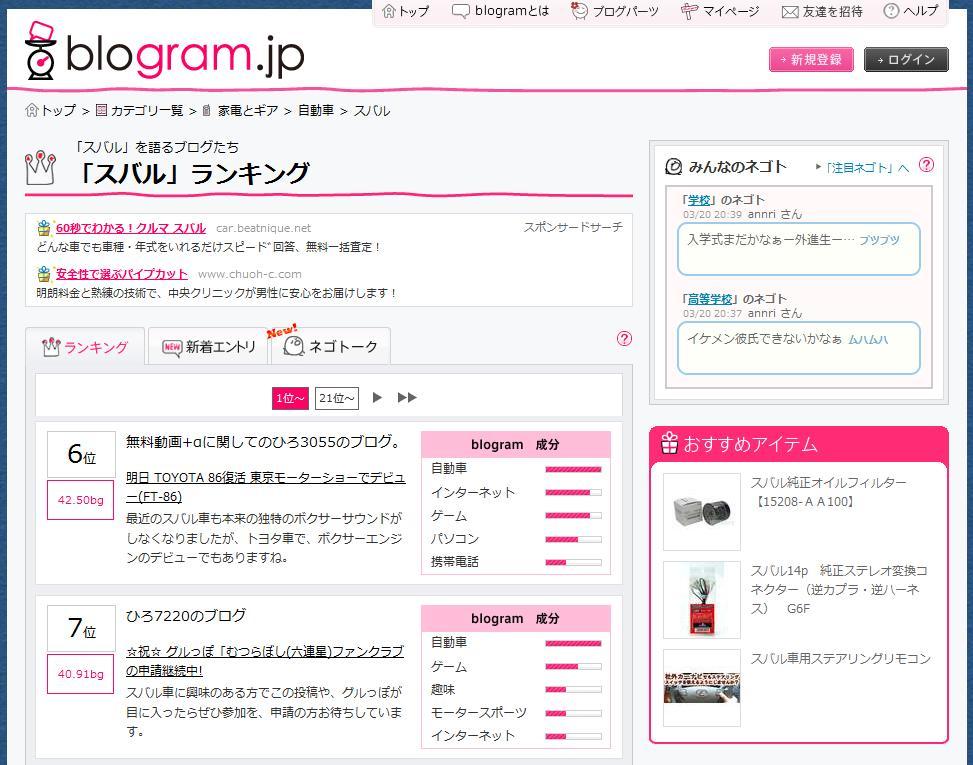Click the help question mark beside ranking tabs
Image resolution: width=973 pixels, height=765 pixels.
[625, 339]
